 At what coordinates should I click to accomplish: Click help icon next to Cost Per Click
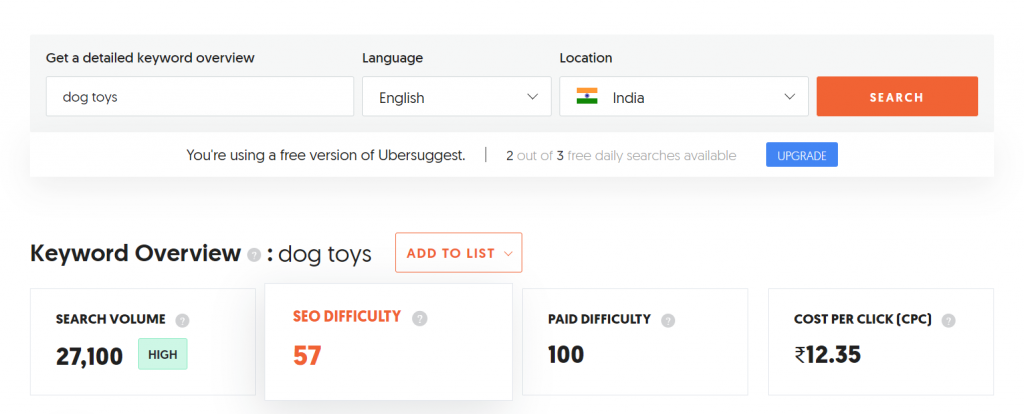click(x=949, y=321)
